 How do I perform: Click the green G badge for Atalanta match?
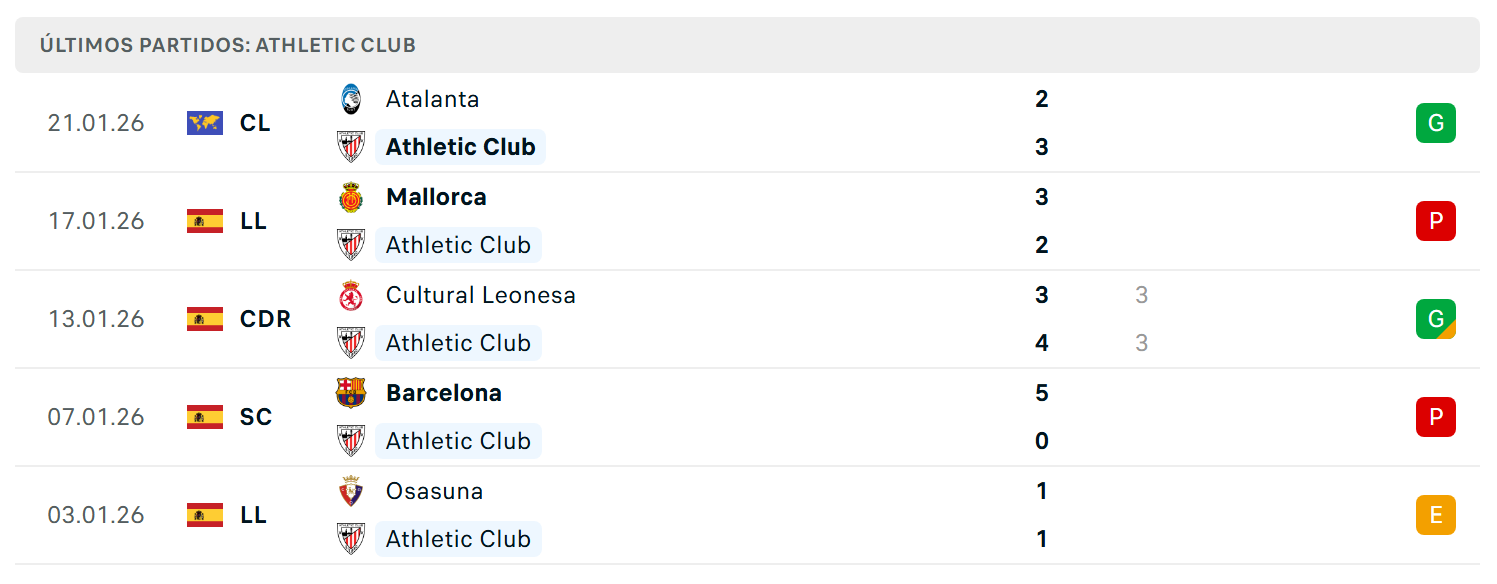pyautogui.click(x=1436, y=123)
